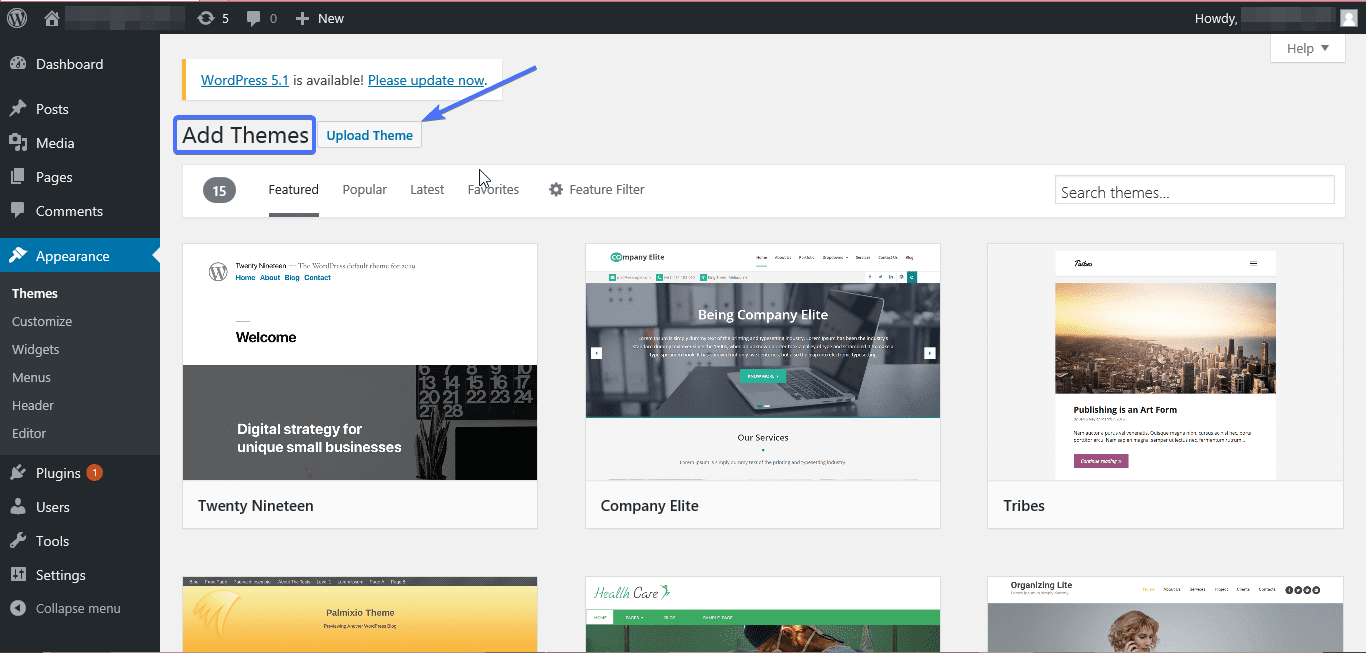
Task: Select the Twenty Nineteen theme thumbnail
Action: pyautogui.click(x=360, y=362)
